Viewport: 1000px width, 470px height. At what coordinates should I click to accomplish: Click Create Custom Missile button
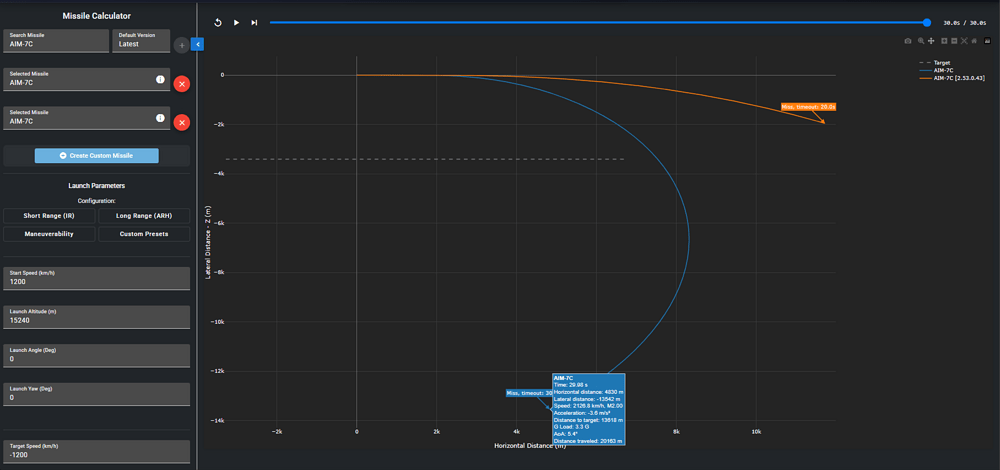97,156
